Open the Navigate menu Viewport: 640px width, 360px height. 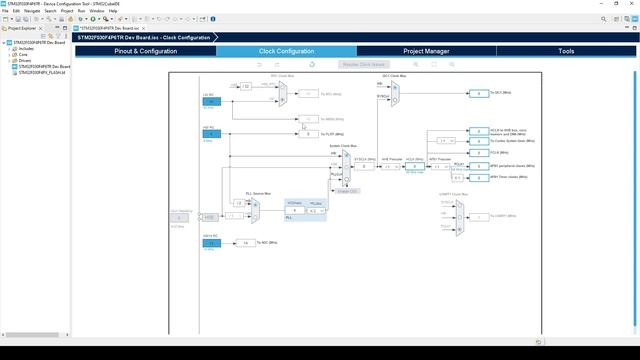[32, 11]
